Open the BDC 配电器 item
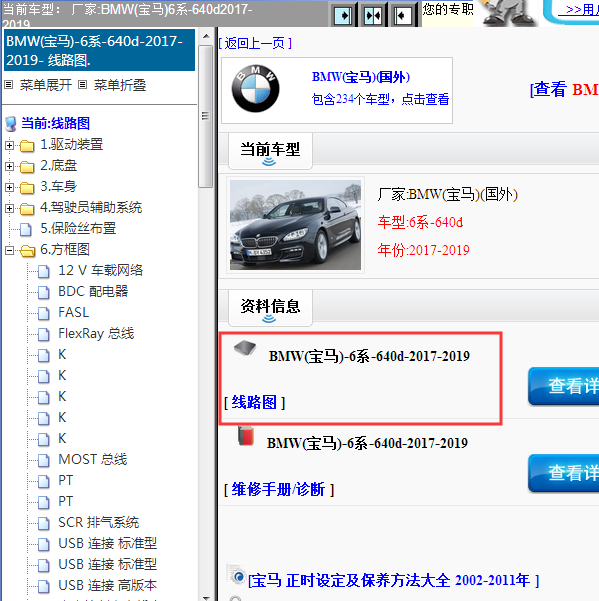The width and height of the screenshot is (599, 601). (93, 292)
